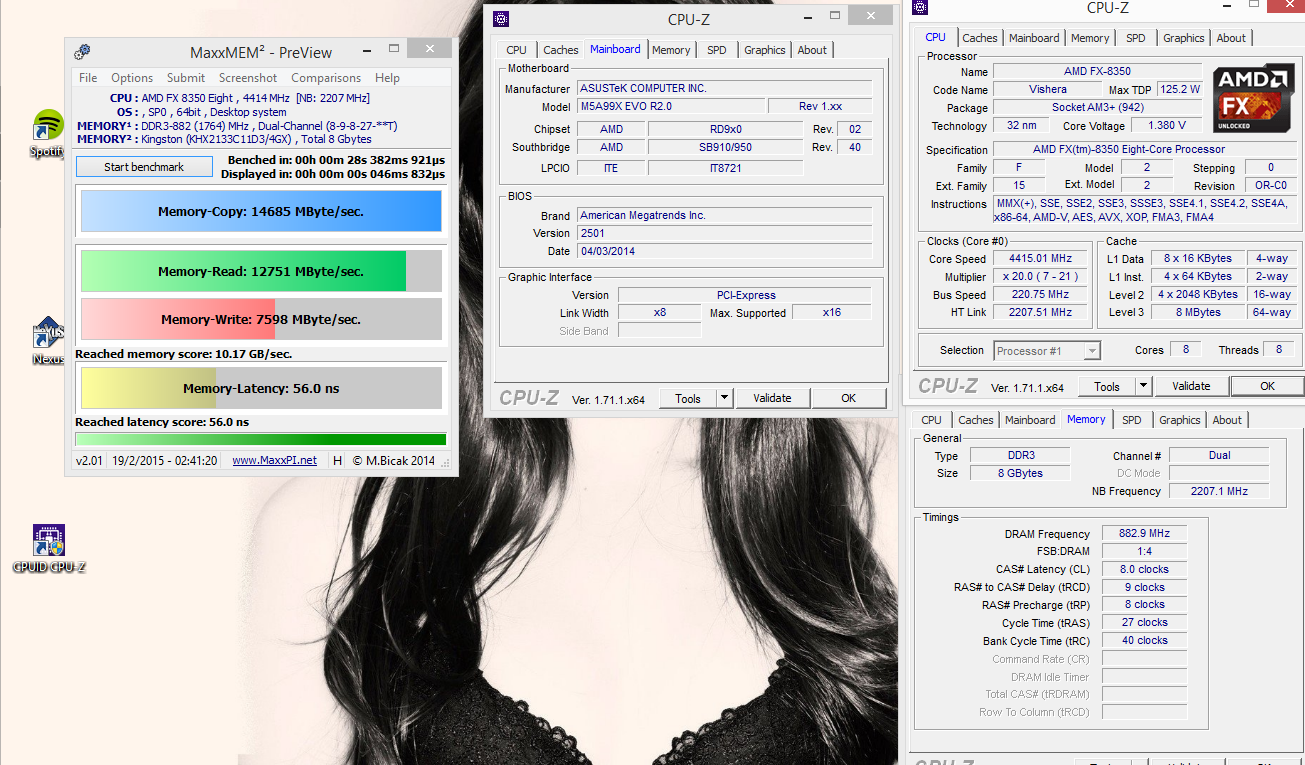
Task: Click CPU-Z app icon in processor window title bar
Action: (921, 8)
